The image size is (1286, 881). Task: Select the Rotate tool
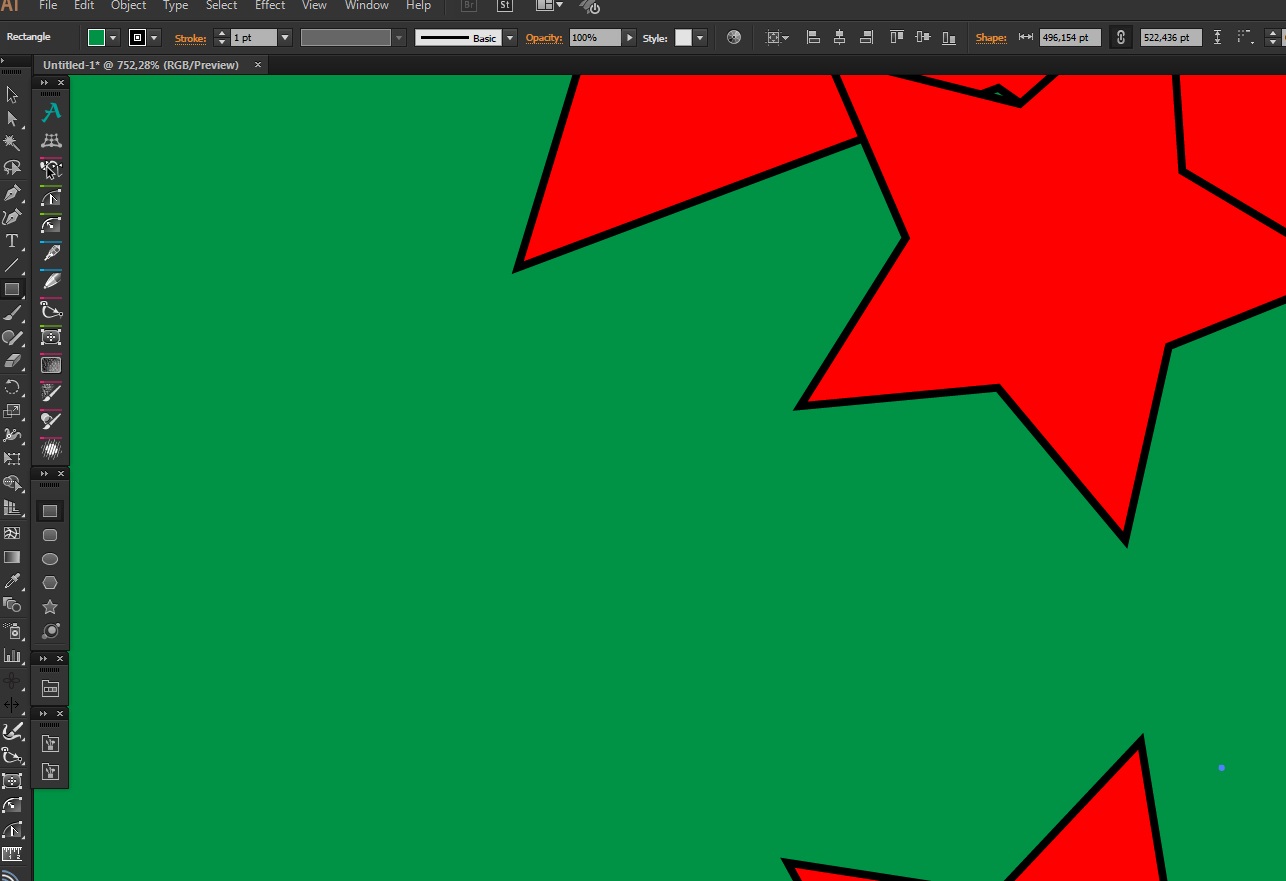12,387
